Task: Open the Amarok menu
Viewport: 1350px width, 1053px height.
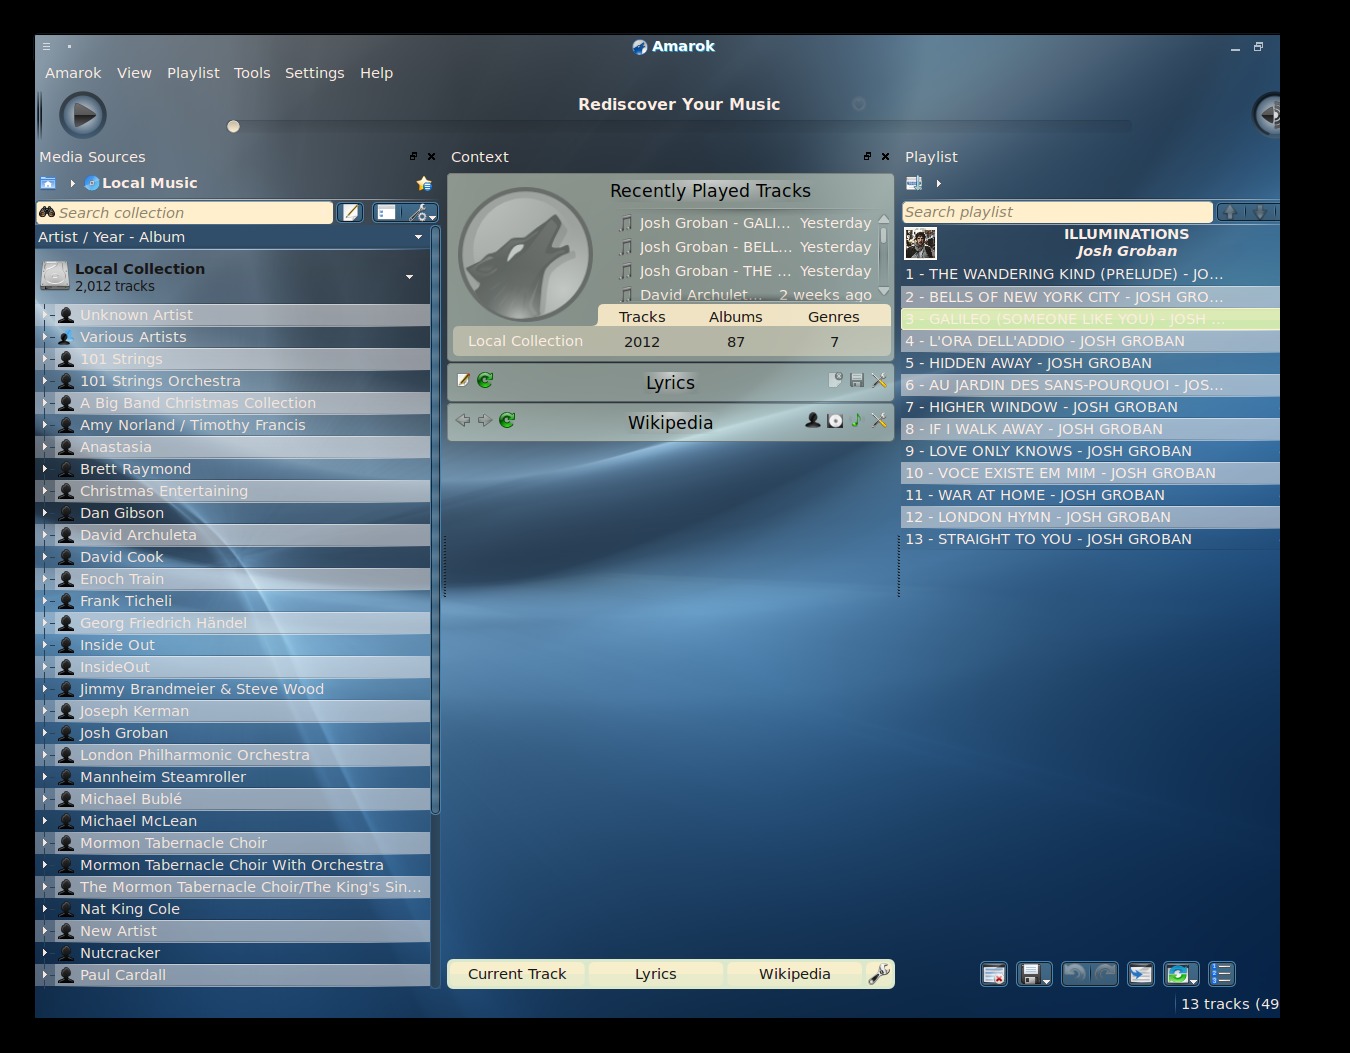Action: click(x=73, y=73)
